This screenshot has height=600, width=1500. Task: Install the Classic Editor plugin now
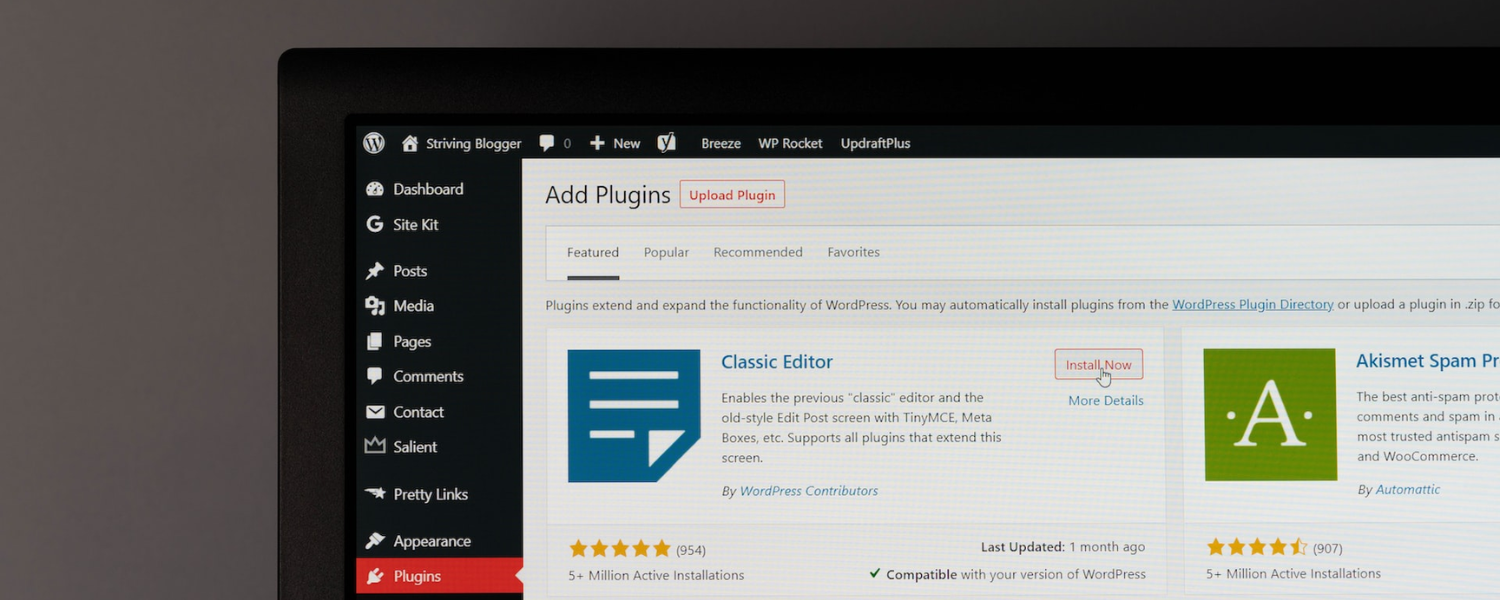1099,365
